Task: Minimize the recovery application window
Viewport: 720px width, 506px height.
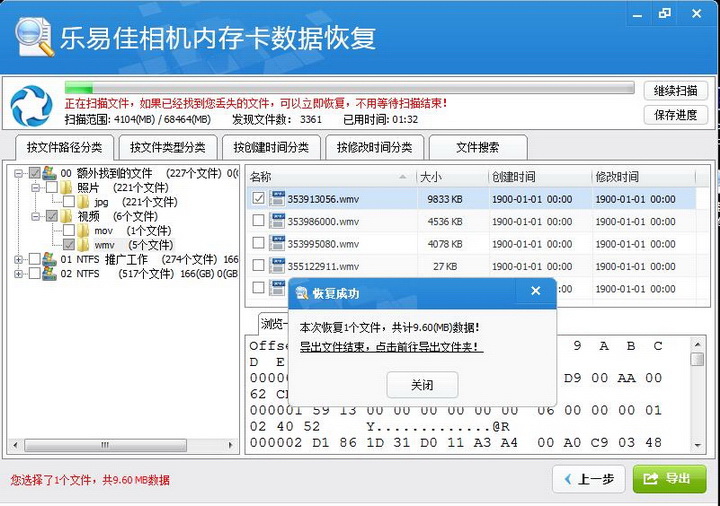Action: [637, 15]
